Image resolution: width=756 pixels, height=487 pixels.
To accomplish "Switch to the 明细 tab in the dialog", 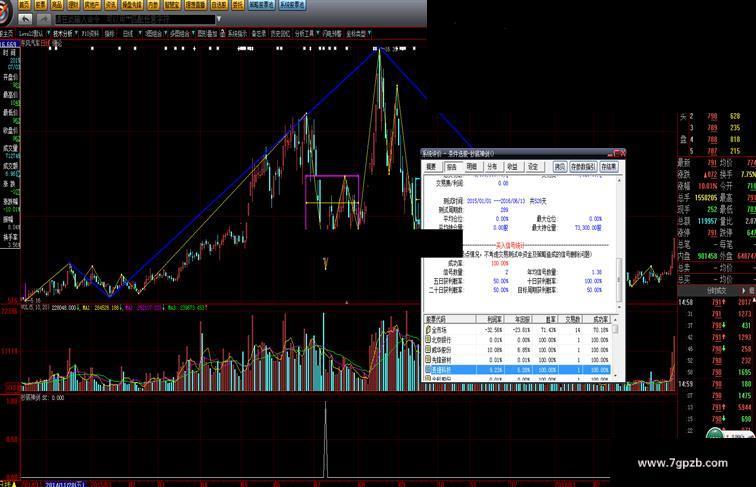I will coord(472,166).
